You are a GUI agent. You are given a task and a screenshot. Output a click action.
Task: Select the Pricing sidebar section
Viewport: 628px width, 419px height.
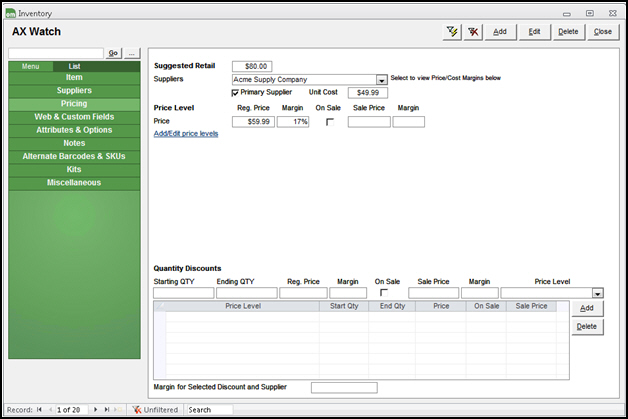pyautogui.click(x=74, y=104)
